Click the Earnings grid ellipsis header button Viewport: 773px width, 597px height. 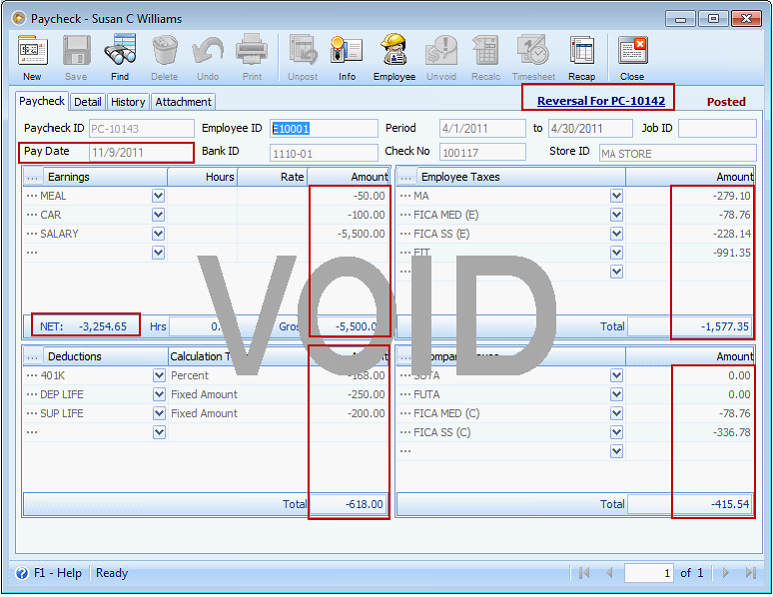[33, 177]
